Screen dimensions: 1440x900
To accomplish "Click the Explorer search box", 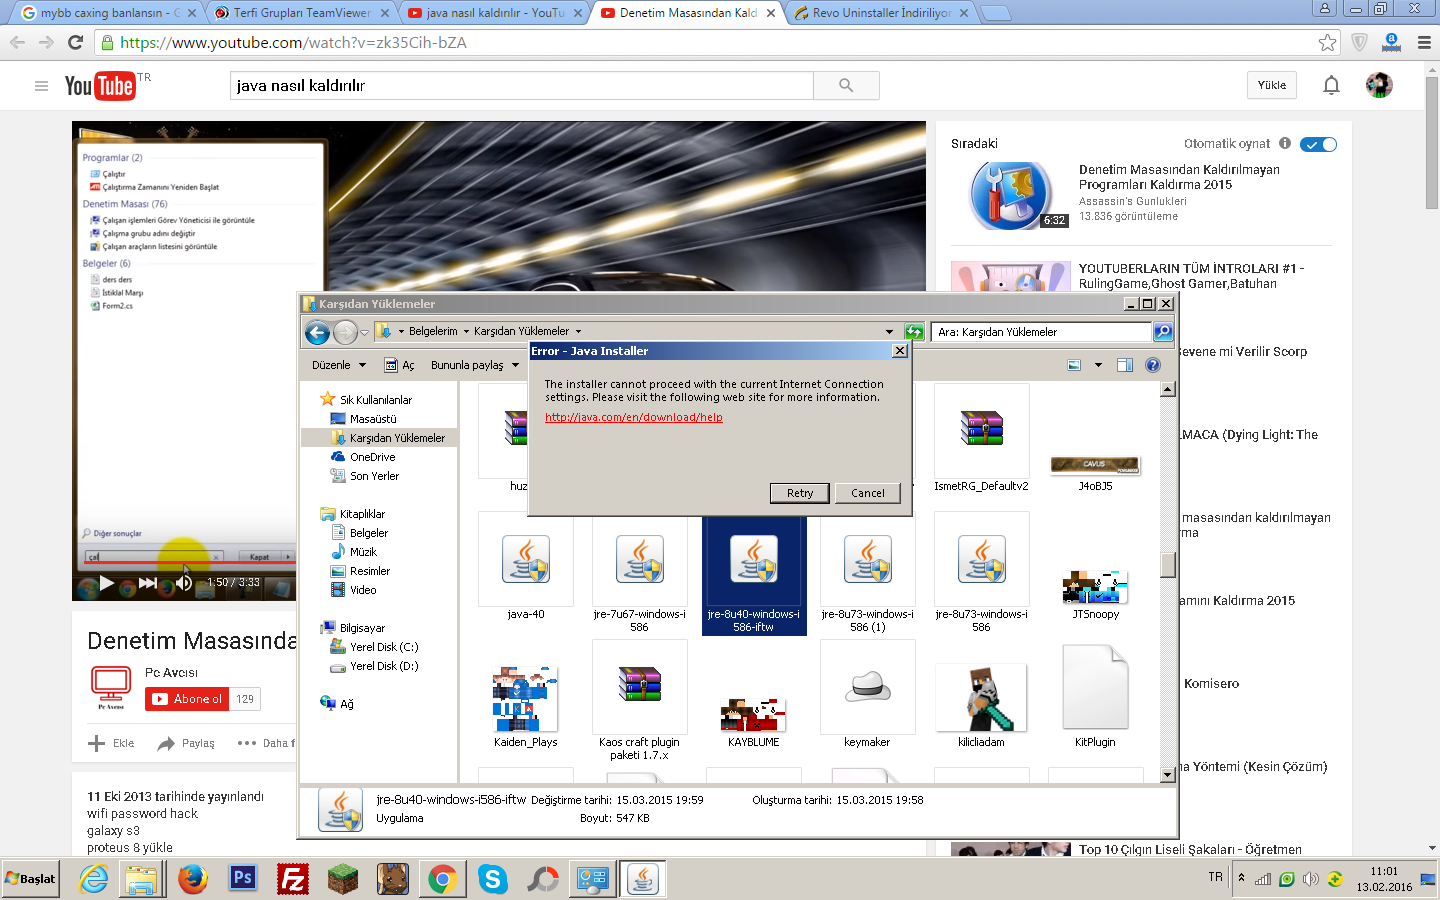I will coord(1041,332).
